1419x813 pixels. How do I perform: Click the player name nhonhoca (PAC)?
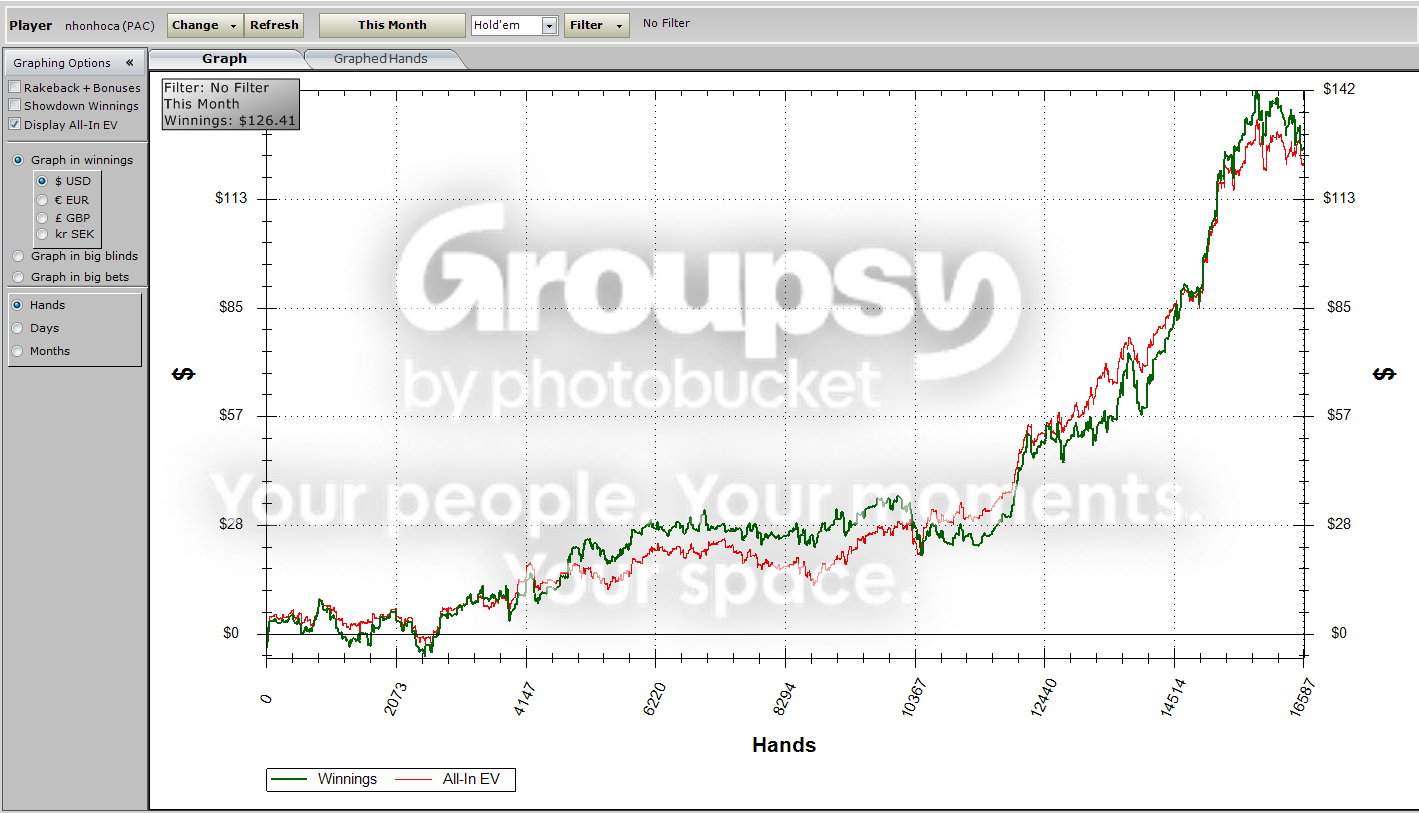(x=110, y=25)
